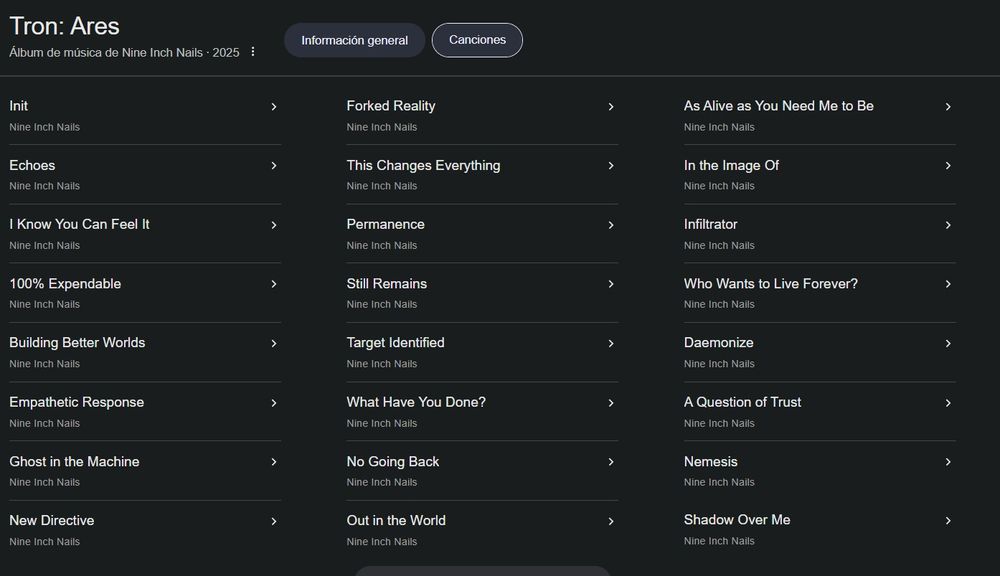The width and height of the screenshot is (1000, 576).
Task: Open As Alive as You Need Me to Be
Action: coord(778,106)
